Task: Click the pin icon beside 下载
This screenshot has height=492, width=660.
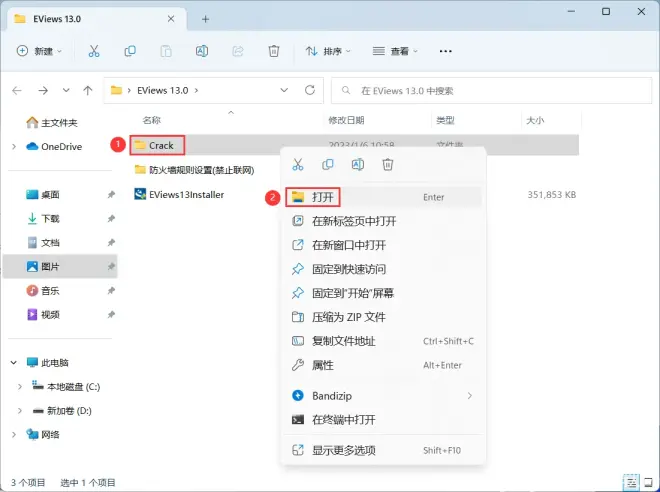Action: tap(111, 218)
